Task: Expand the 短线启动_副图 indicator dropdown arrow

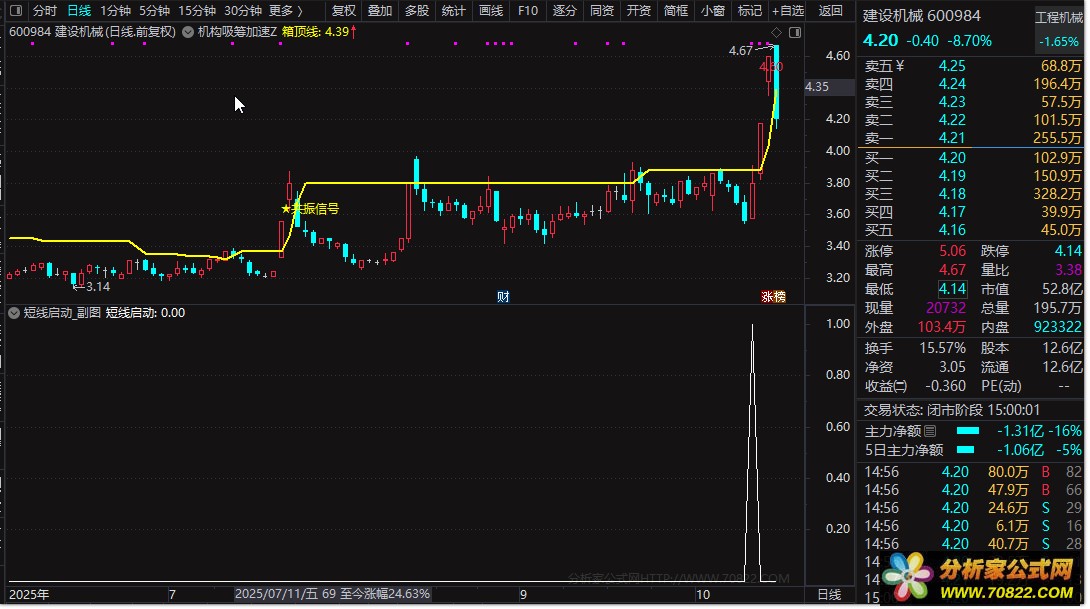Action: click(13, 313)
